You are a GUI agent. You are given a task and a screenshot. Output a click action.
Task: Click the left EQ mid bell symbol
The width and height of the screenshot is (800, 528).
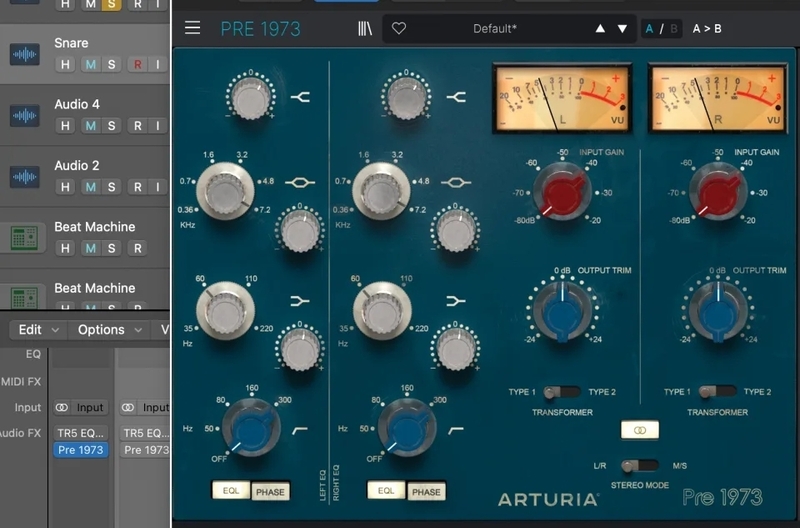tap(299, 182)
